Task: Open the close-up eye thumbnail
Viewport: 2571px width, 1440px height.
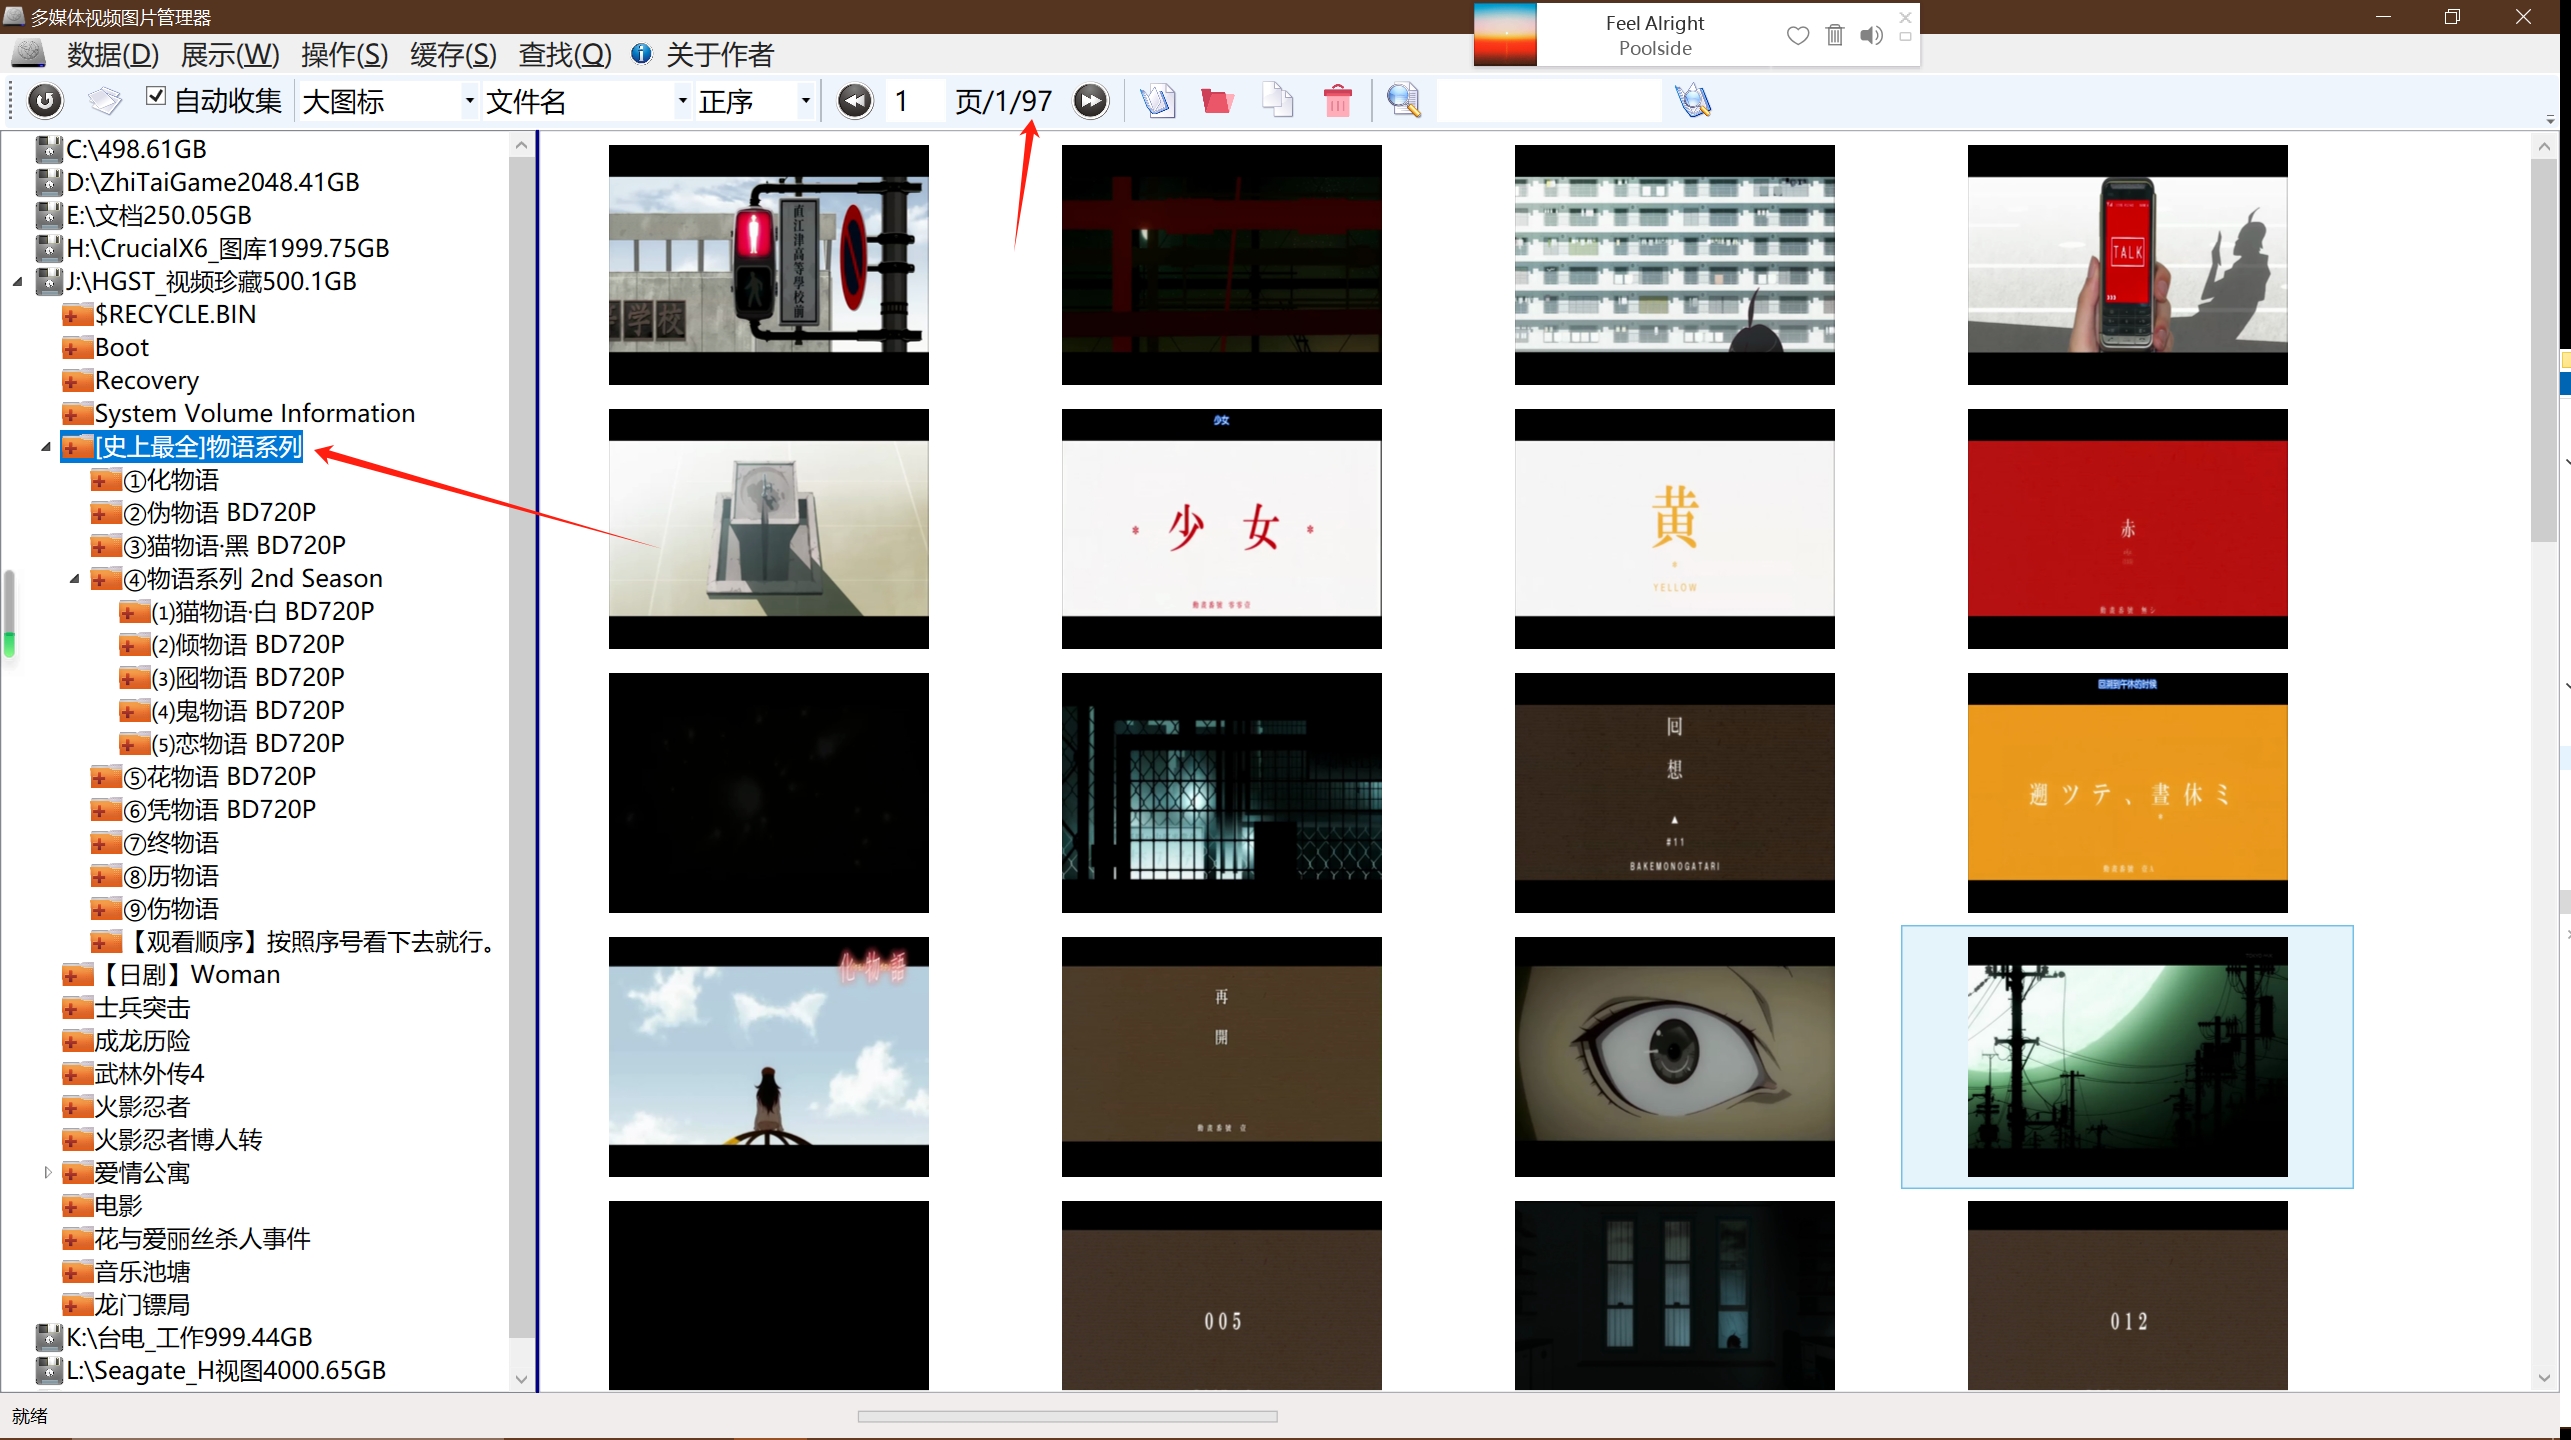Action: pos(1675,1057)
